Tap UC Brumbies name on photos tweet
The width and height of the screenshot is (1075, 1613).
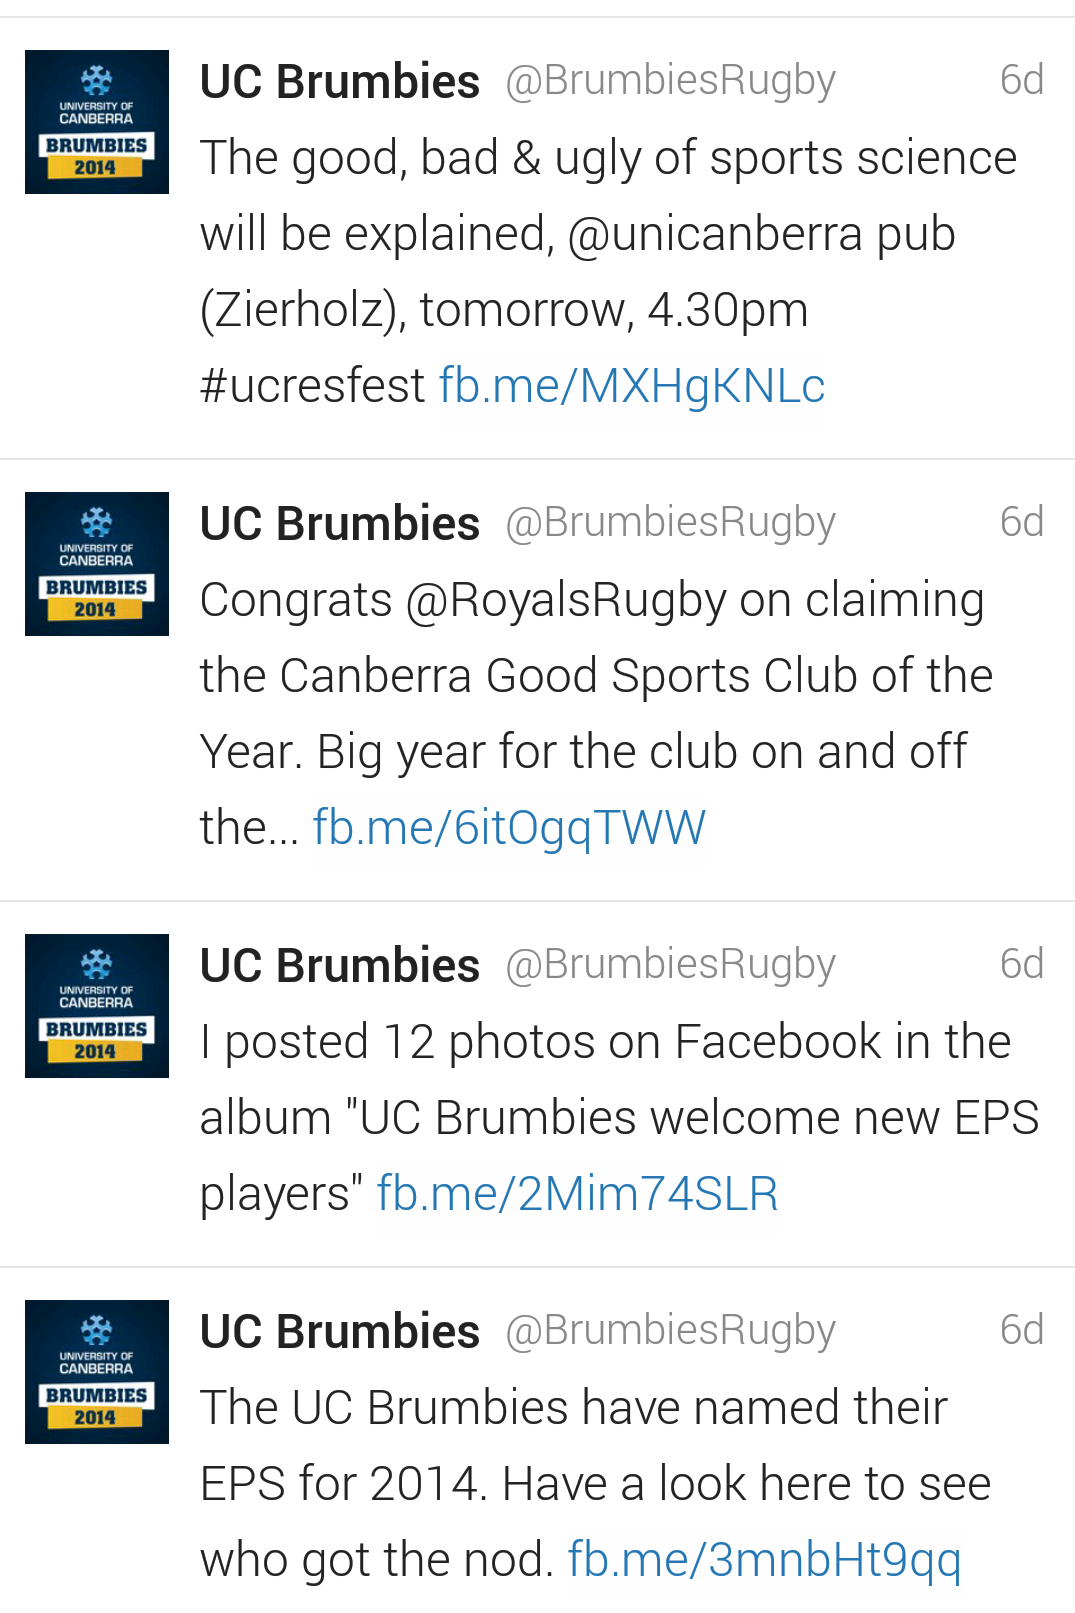click(340, 965)
